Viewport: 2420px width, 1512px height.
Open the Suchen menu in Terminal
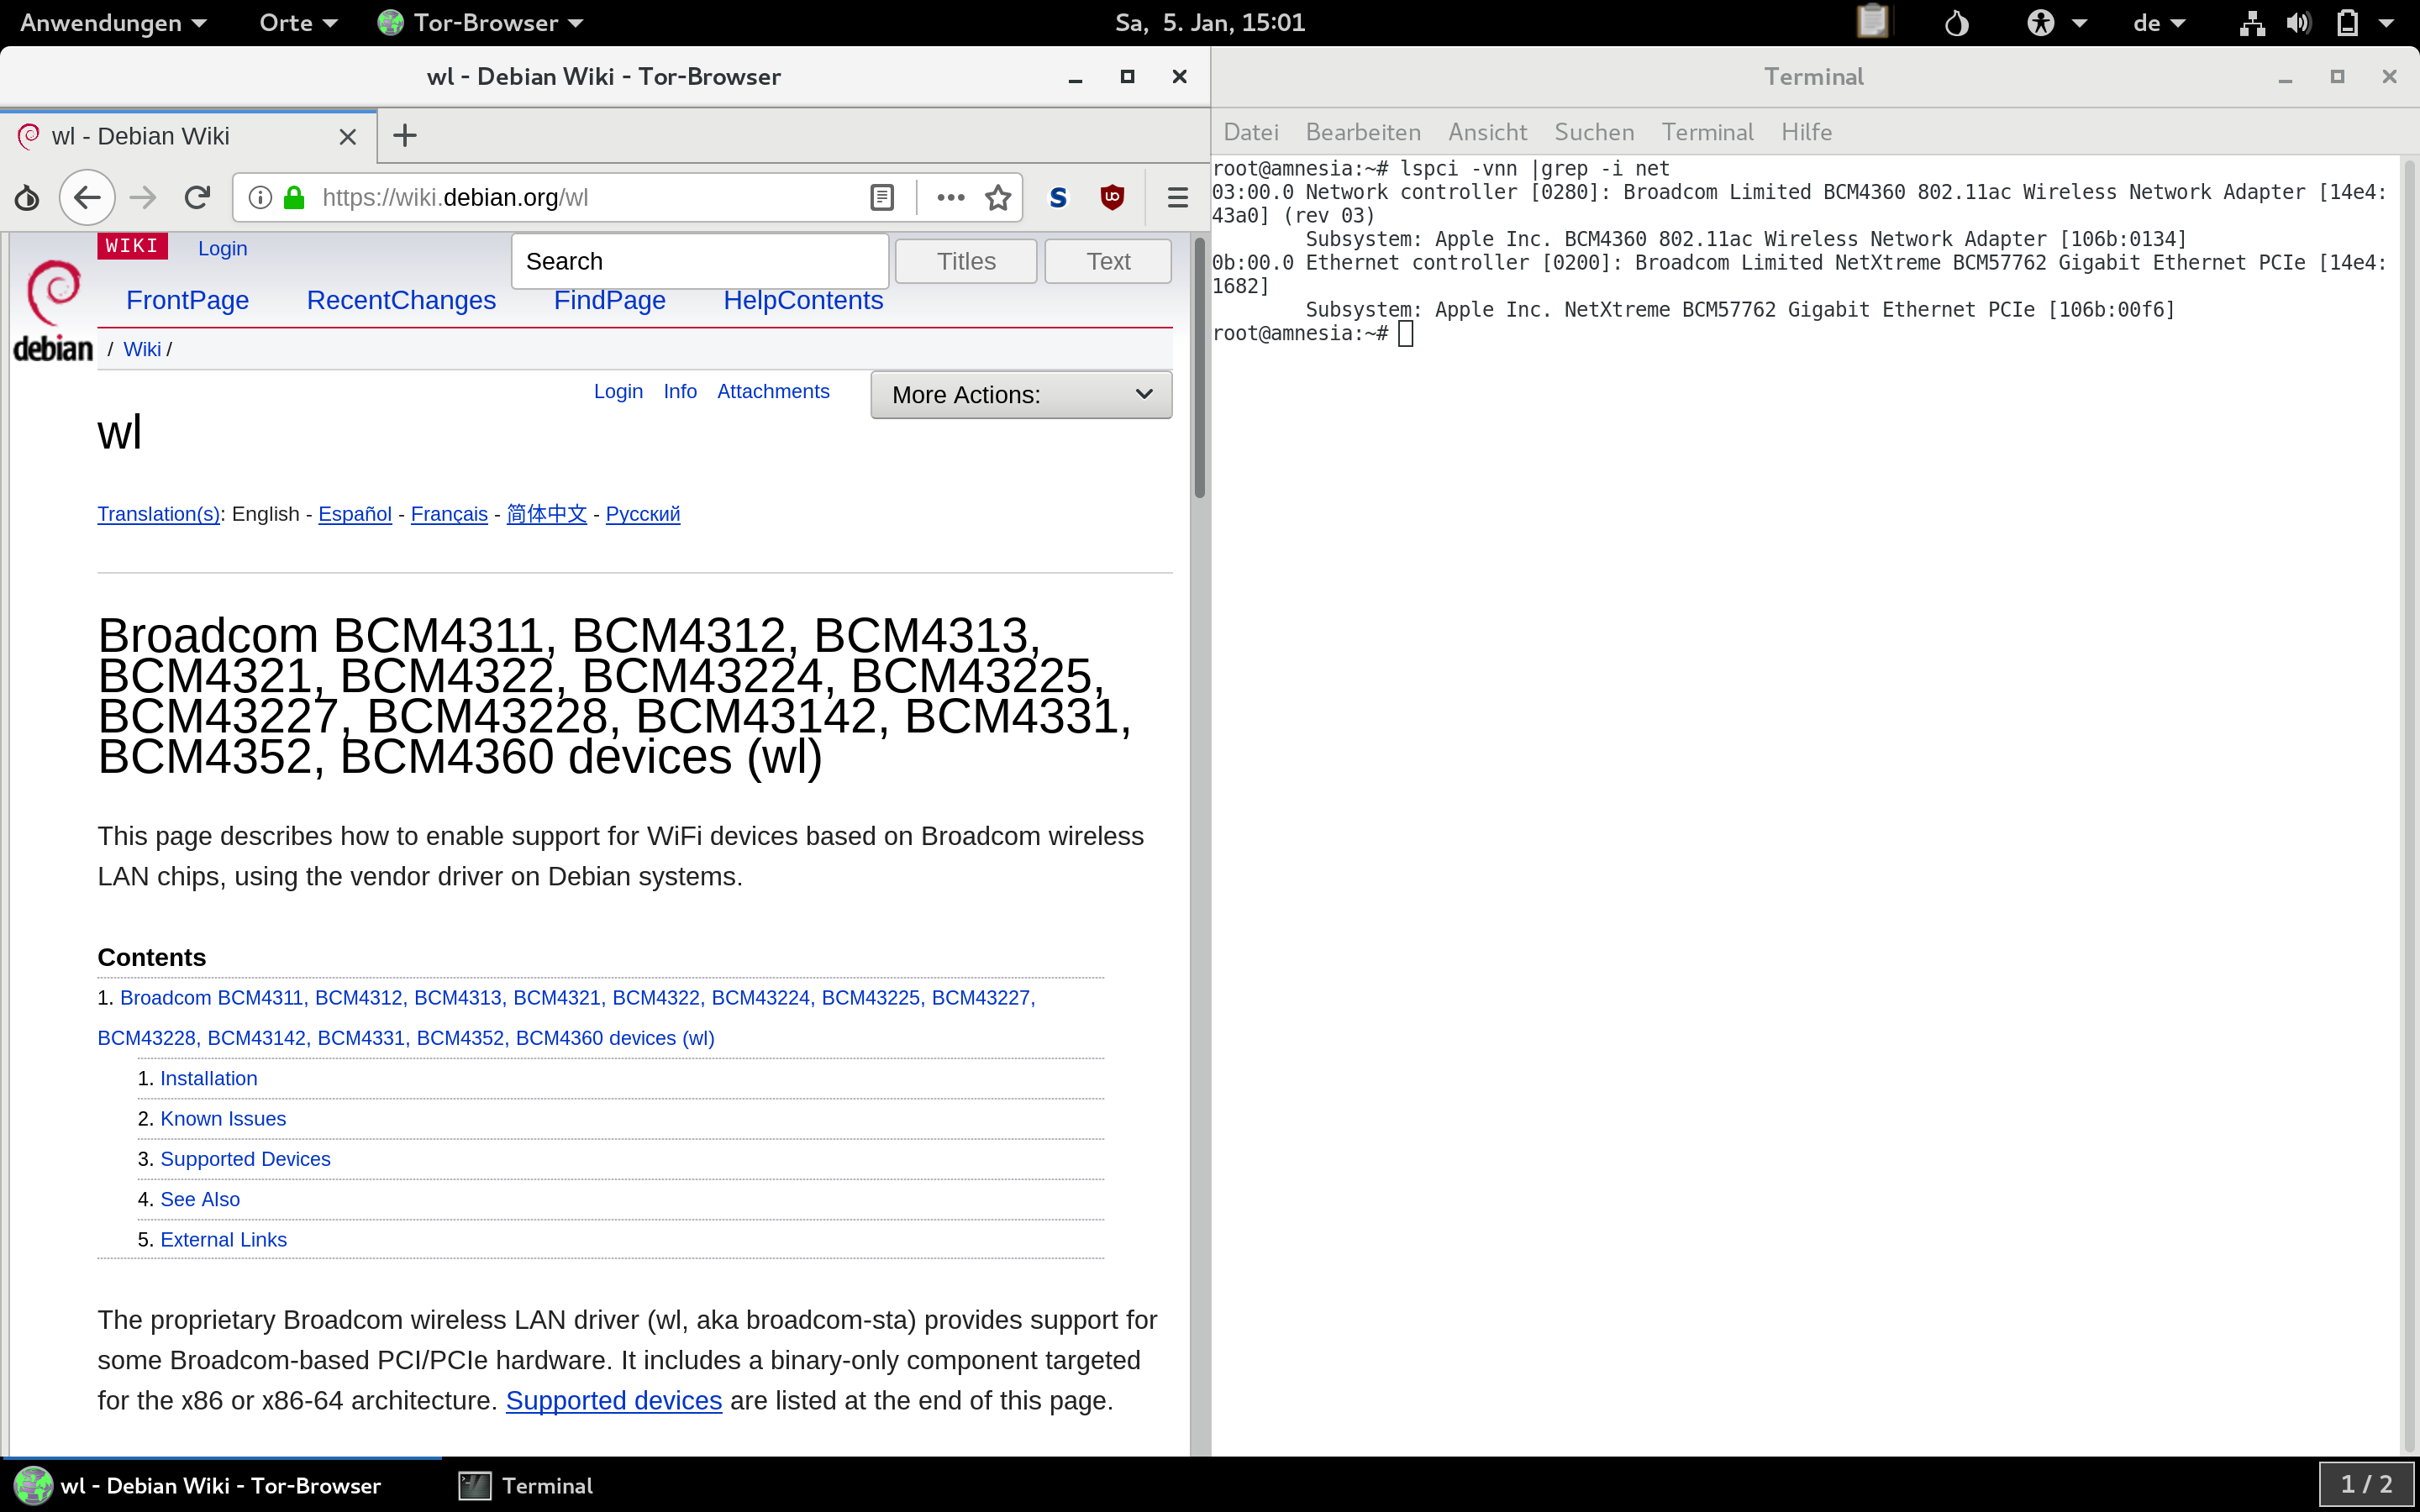pyautogui.click(x=1594, y=132)
